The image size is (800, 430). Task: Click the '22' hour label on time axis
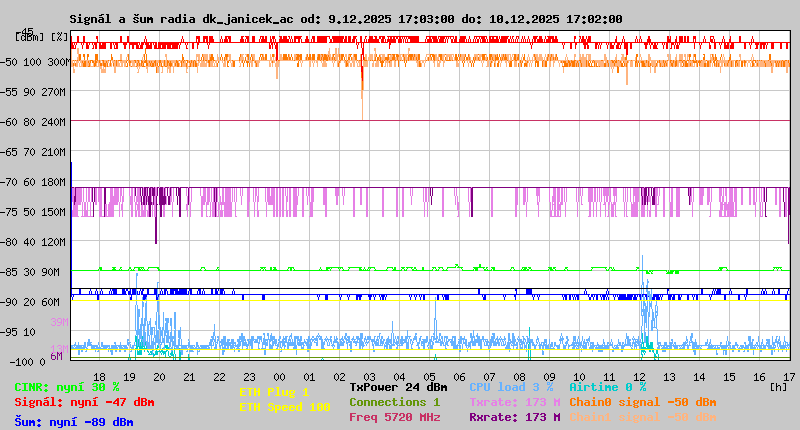click(219, 377)
